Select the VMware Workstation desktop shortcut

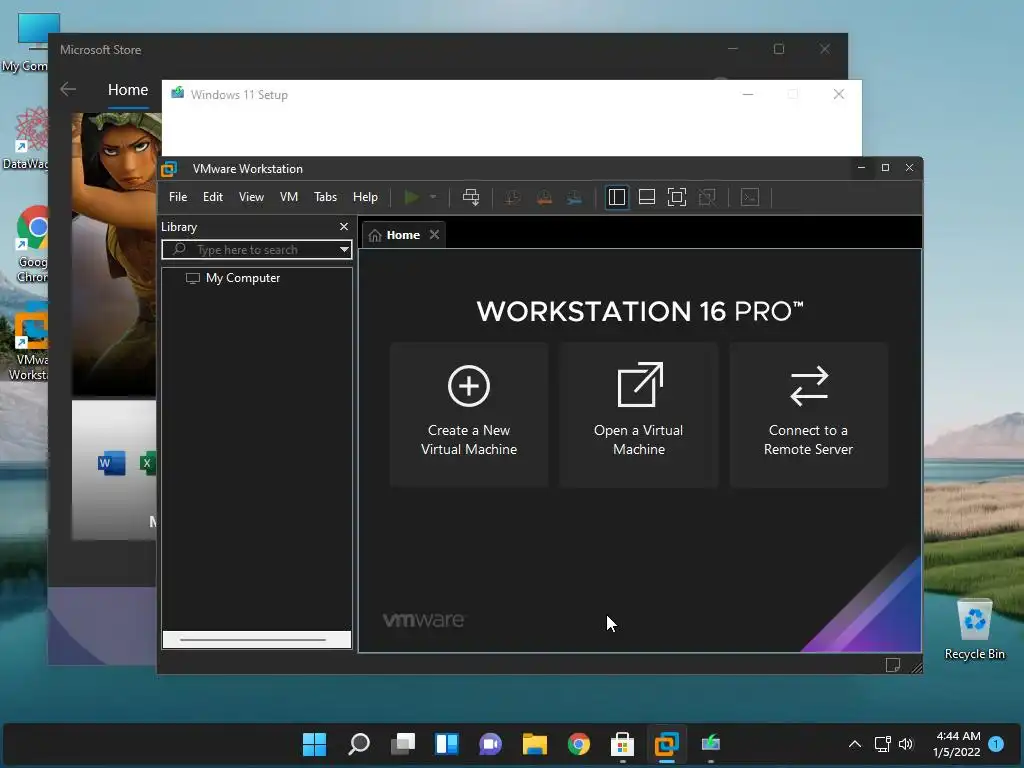29,343
